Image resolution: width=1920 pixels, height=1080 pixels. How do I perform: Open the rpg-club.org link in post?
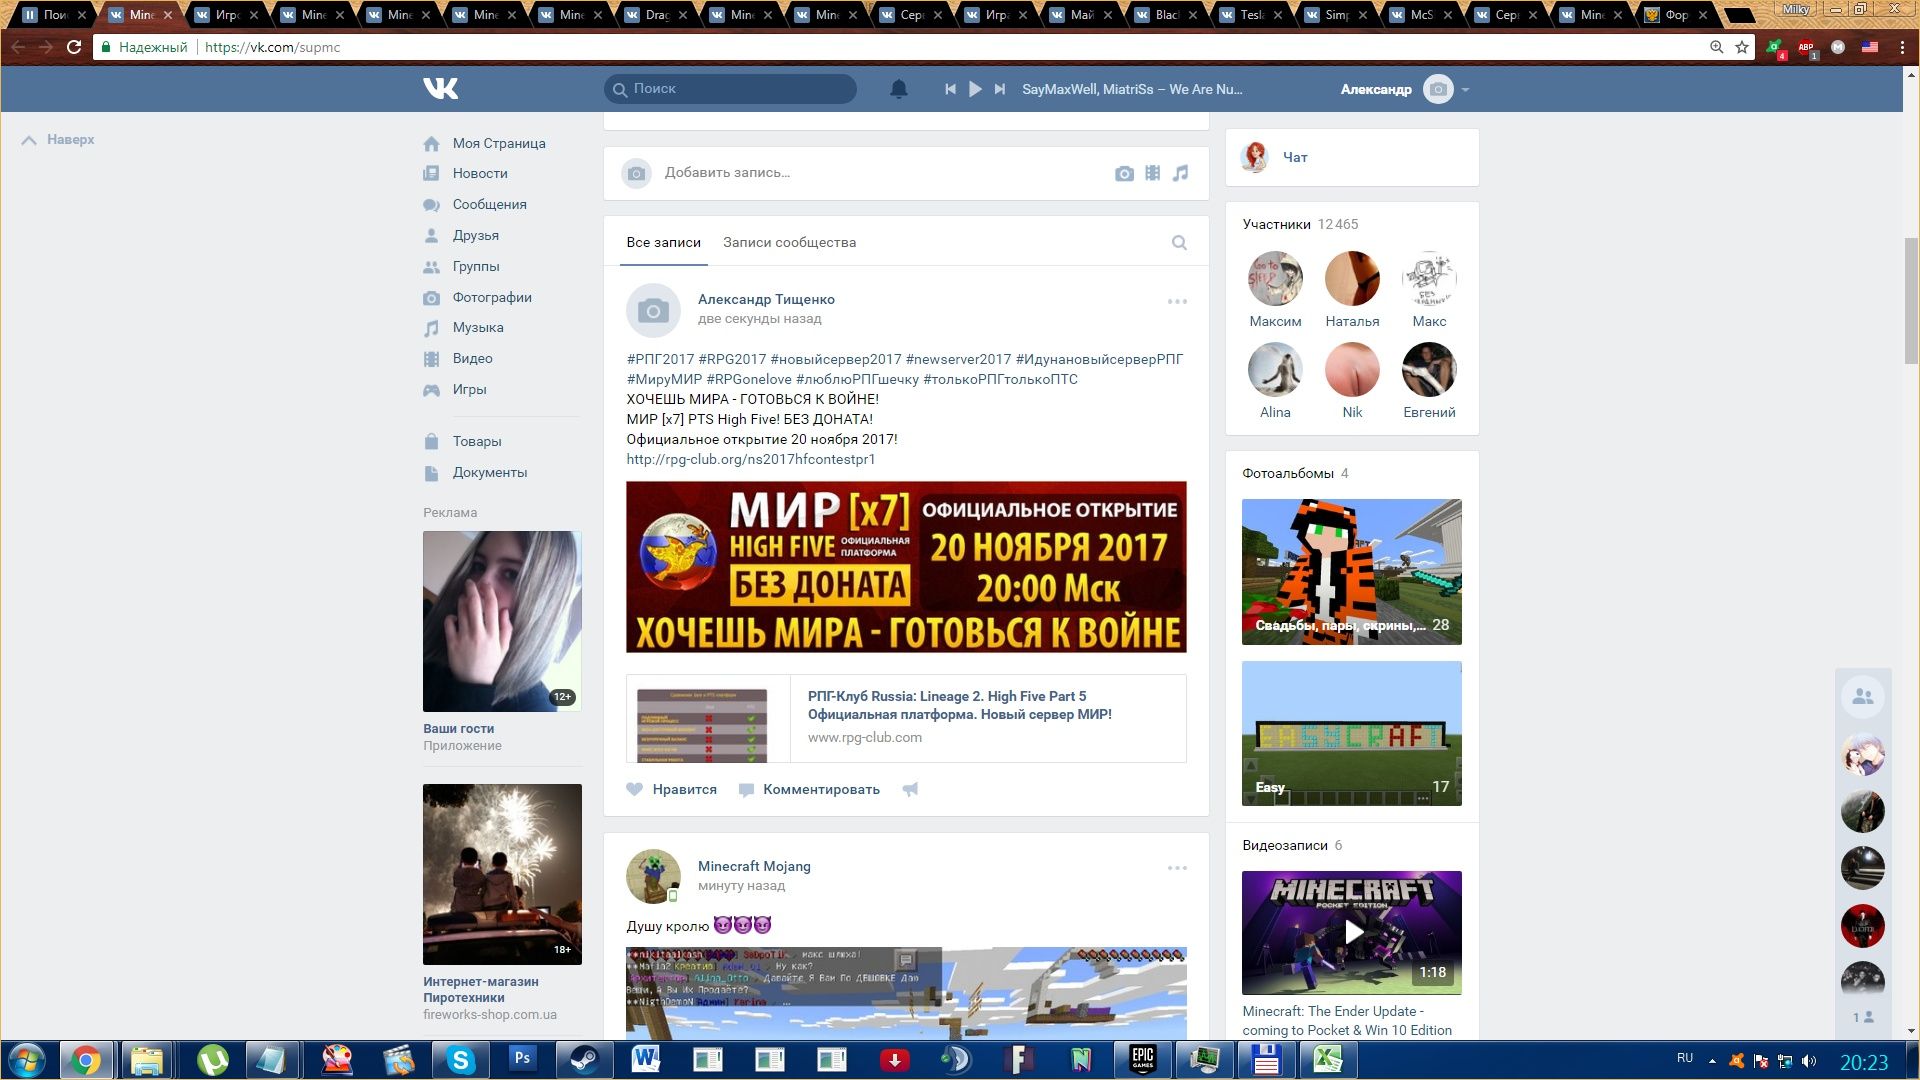pos(750,459)
